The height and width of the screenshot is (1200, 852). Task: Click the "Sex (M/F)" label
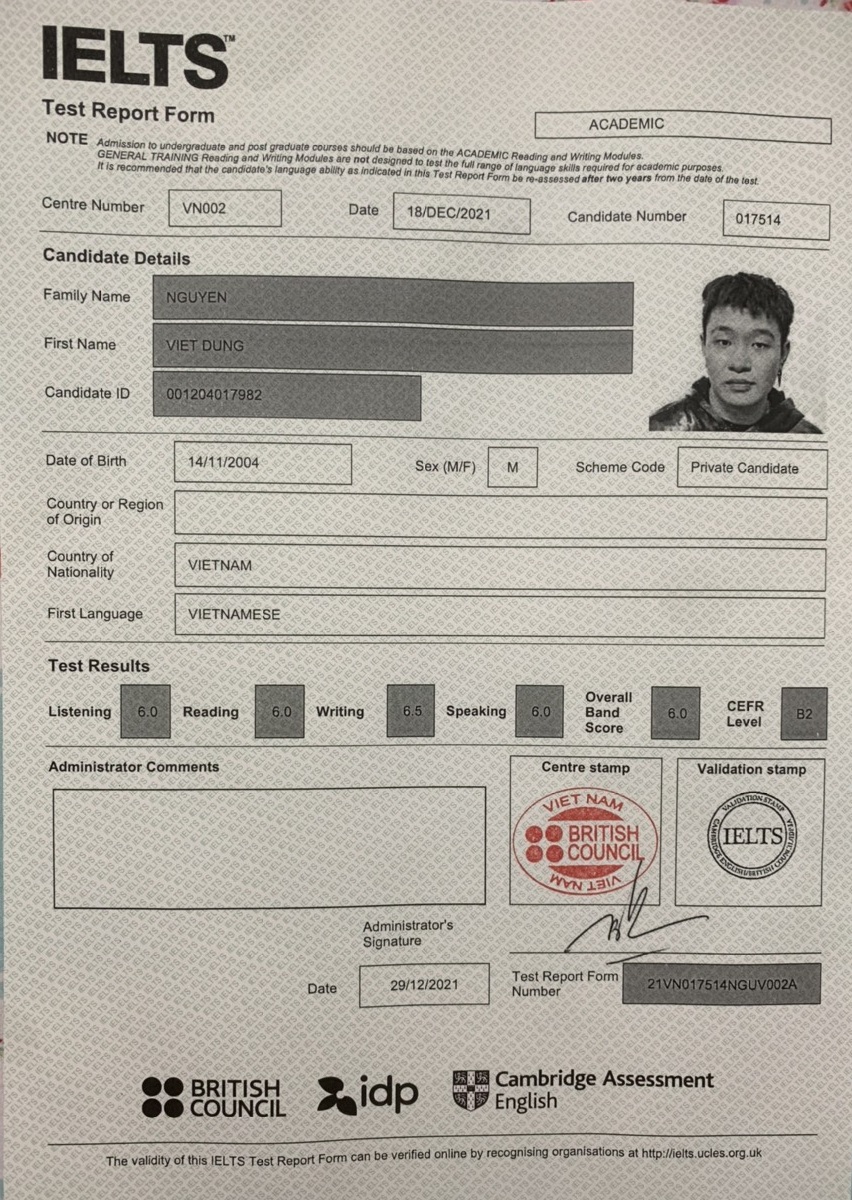pyautogui.click(x=445, y=467)
